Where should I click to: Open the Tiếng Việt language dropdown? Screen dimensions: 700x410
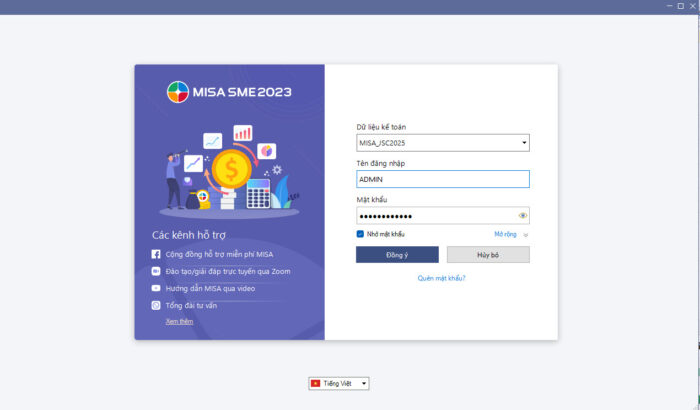click(340, 383)
